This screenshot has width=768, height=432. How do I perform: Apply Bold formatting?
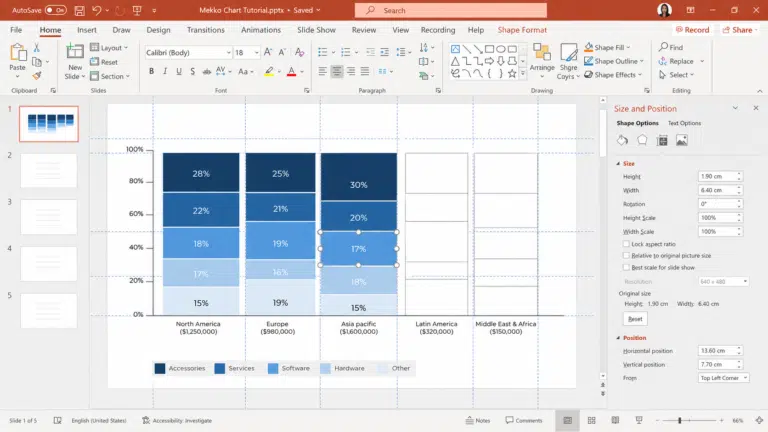pos(151,72)
